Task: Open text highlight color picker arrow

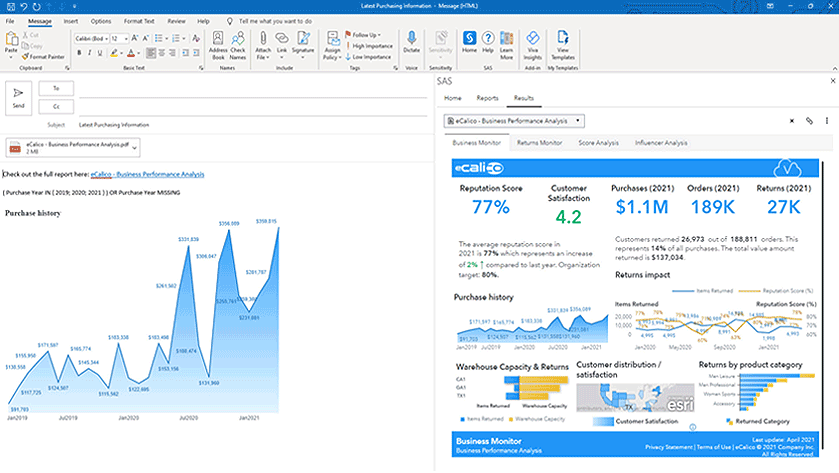Action: (x=121, y=53)
